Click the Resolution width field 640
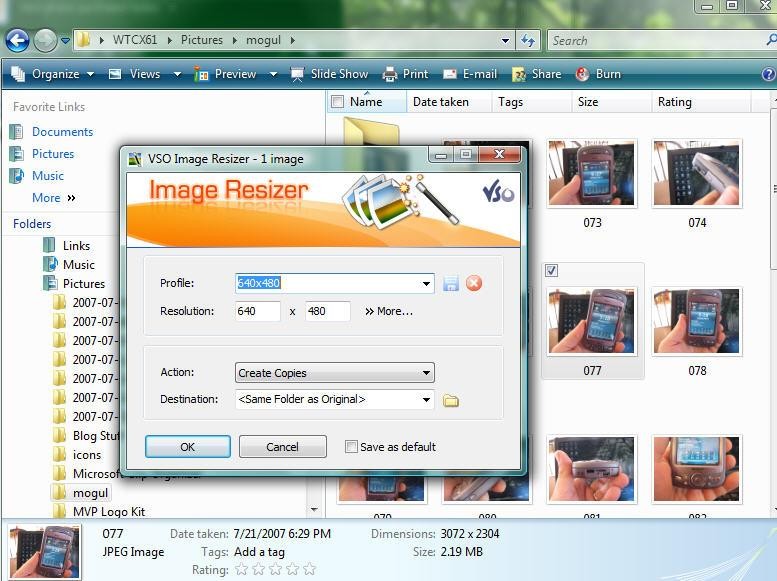This screenshot has height=581, width=777. click(258, 311)
